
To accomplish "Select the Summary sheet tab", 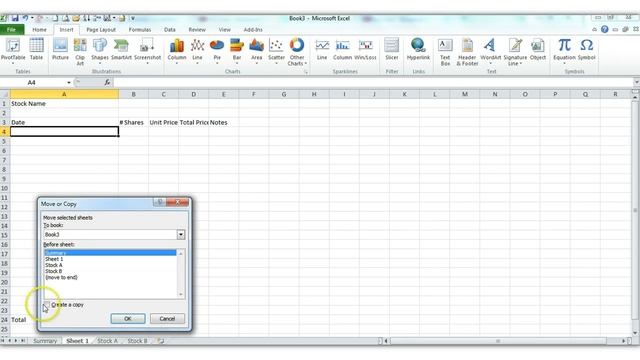I will point(45,341).
